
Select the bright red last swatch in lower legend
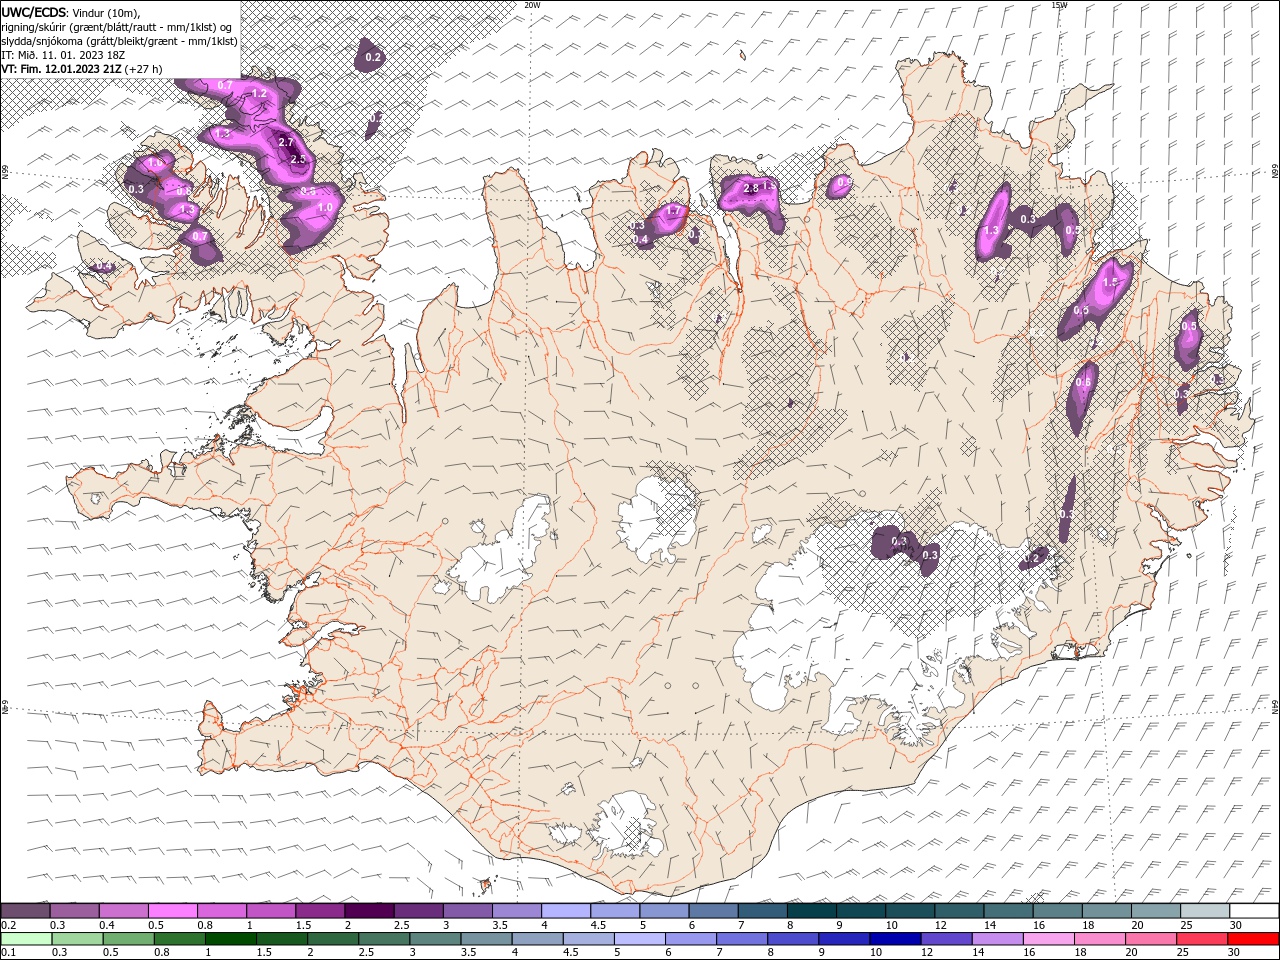pos(1252,939)
